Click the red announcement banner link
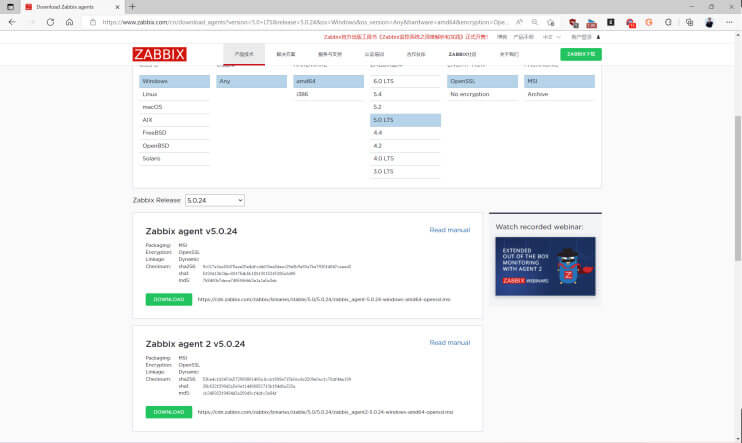Image resolution: width=742 pixels, height=443 pixels. click(x=406, y=37)
